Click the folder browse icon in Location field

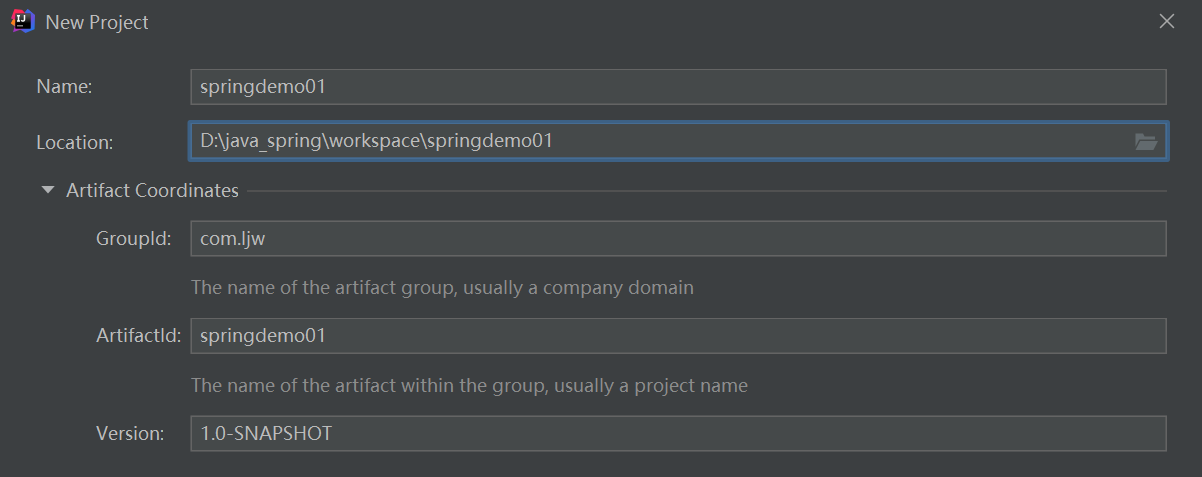1146,142
